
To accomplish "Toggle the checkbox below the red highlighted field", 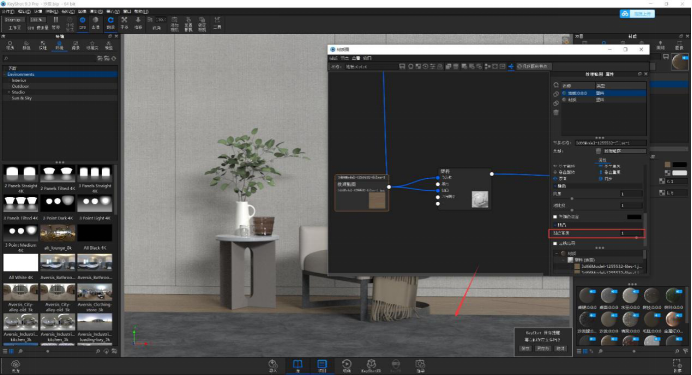I will point(555,243).
